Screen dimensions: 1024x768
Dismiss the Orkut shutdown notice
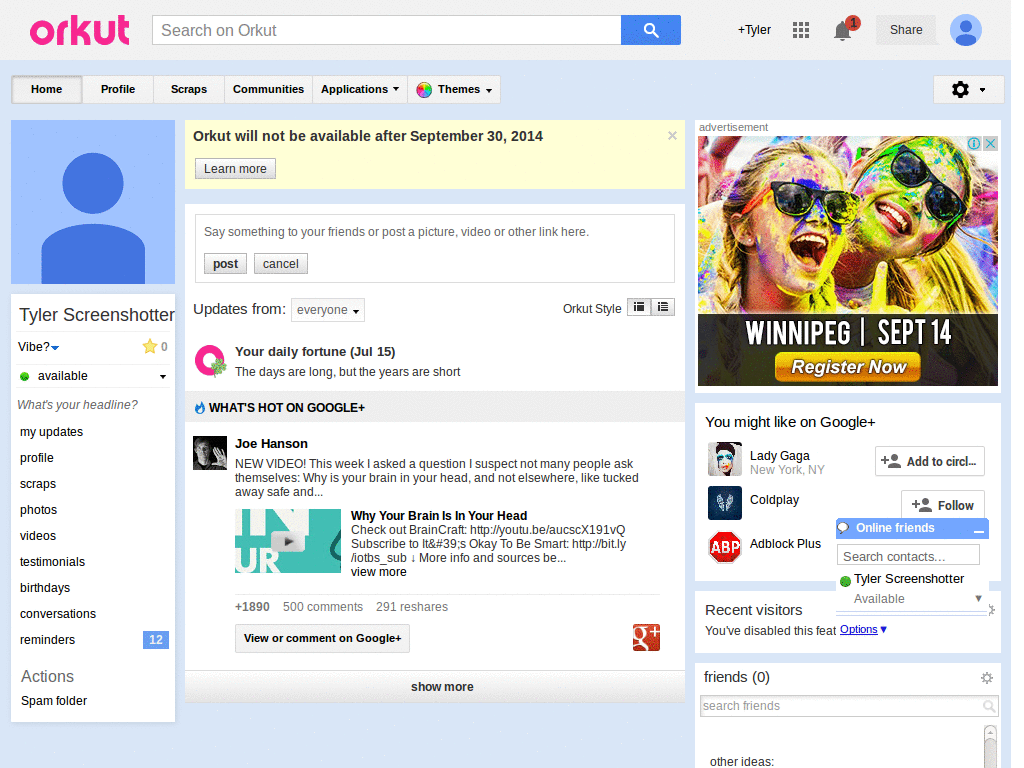point(672,136)
